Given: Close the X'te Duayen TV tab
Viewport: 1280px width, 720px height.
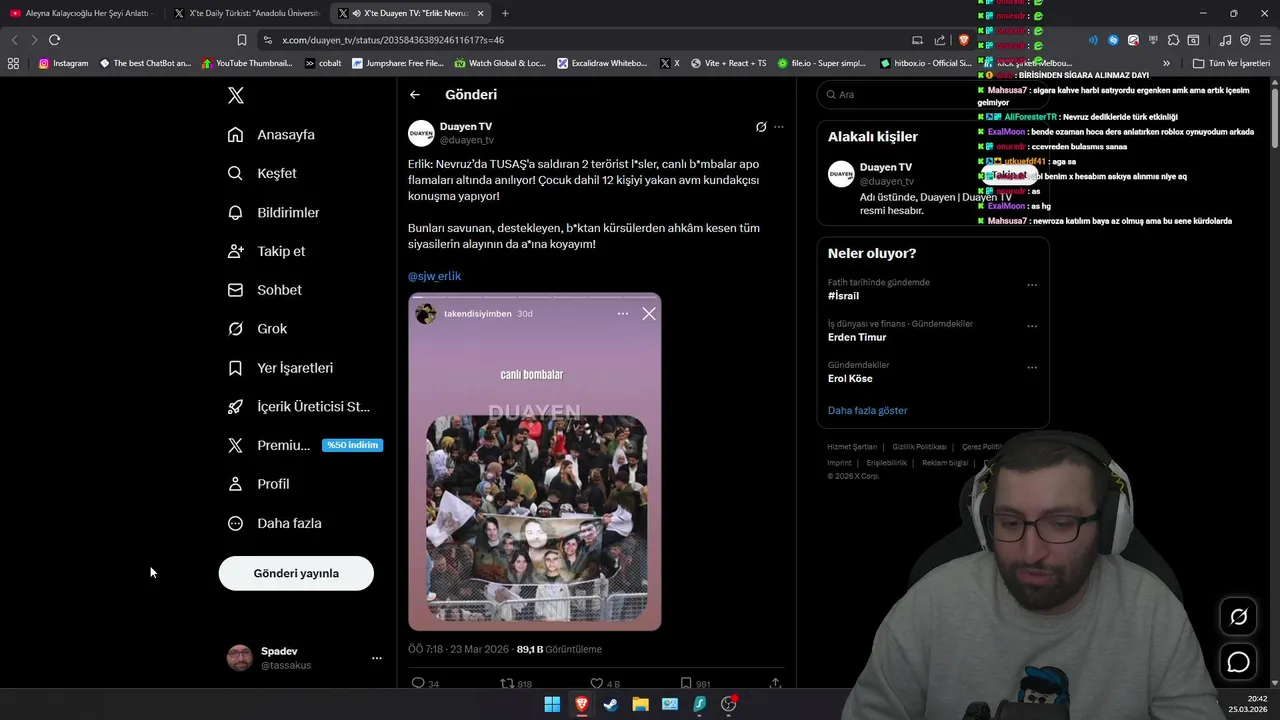Looking at the screenshot, I should (x=480, y=14).
